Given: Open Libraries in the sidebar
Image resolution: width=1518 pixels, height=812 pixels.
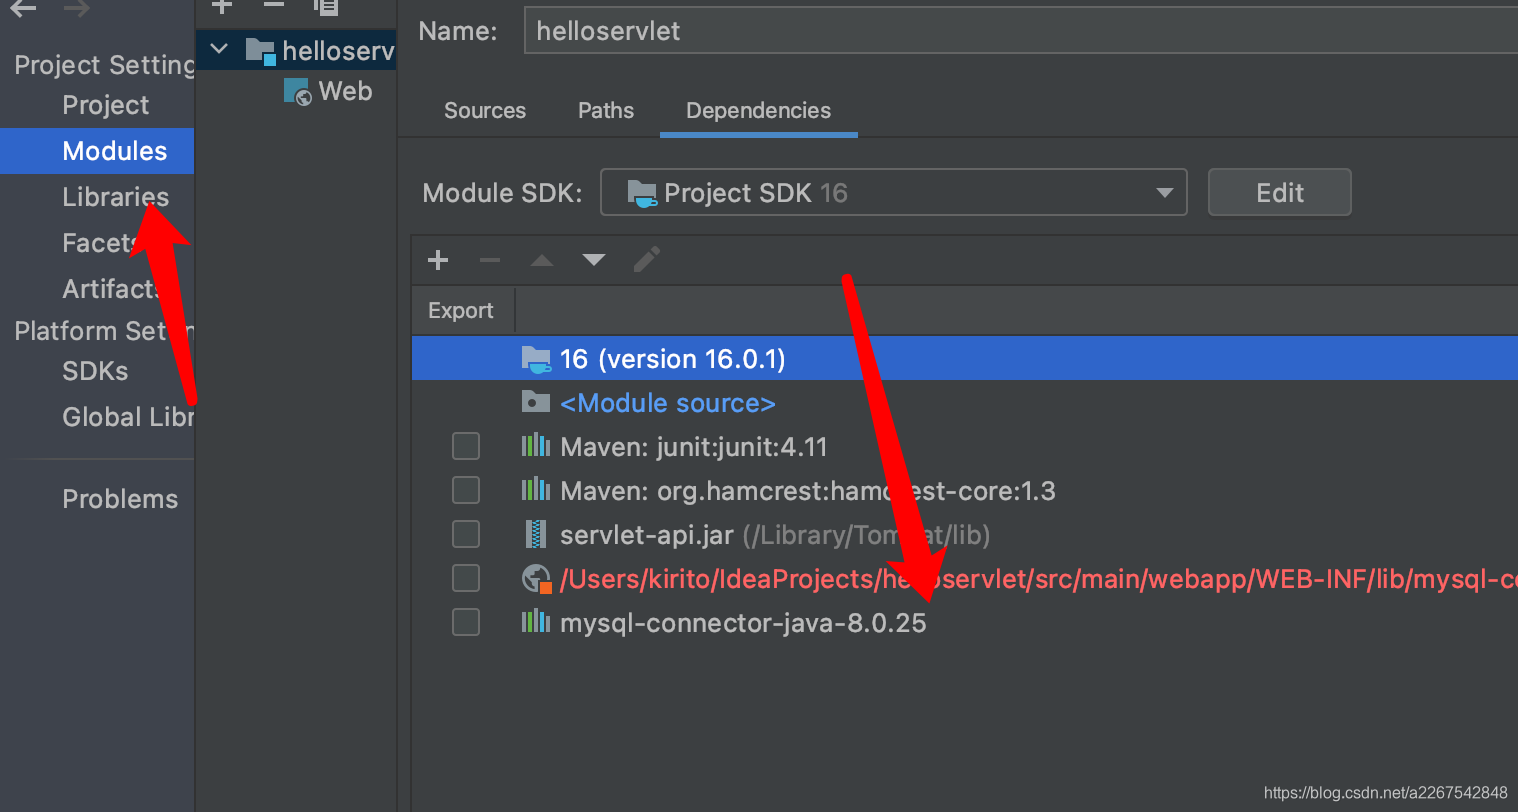Looking at the screenshot, I should [x=116, y=197].
